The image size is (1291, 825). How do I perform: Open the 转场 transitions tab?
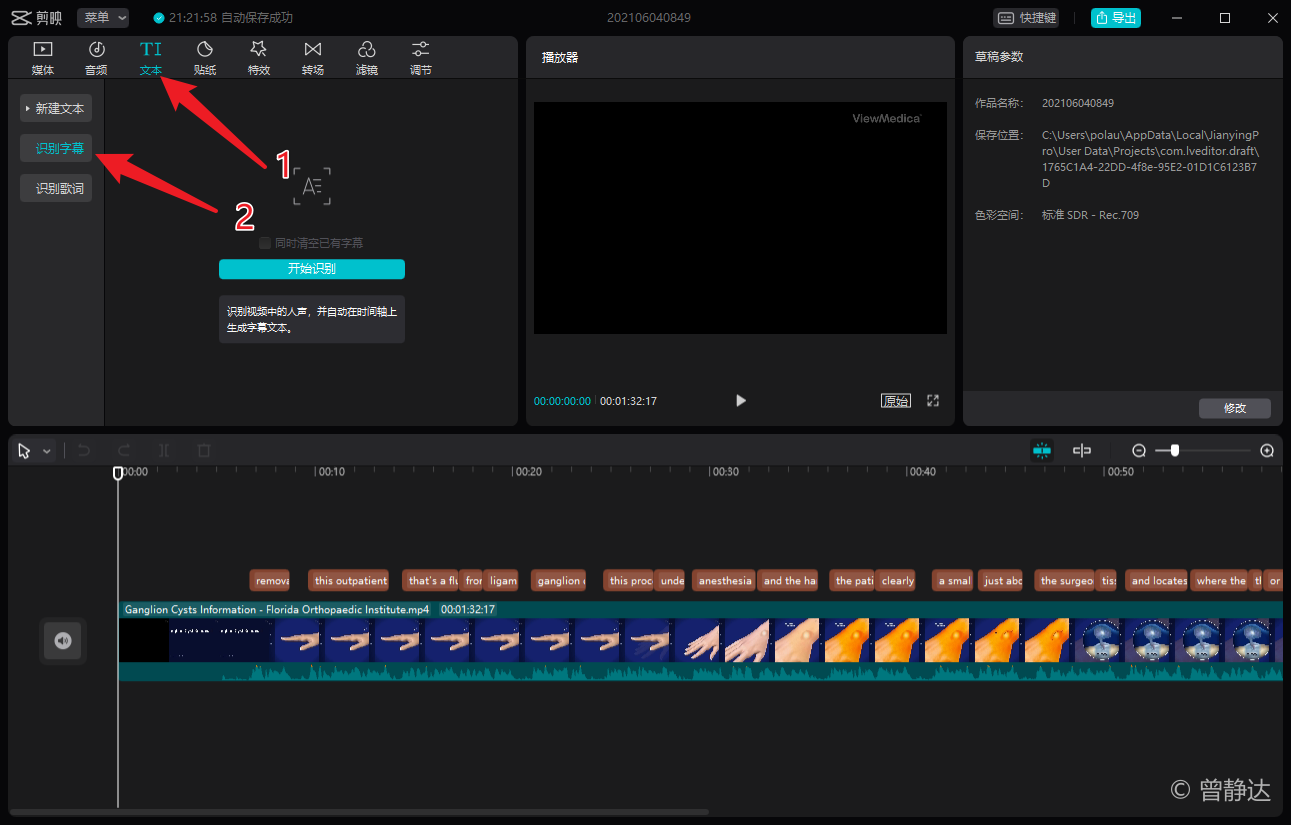click(x=312, y=58)
